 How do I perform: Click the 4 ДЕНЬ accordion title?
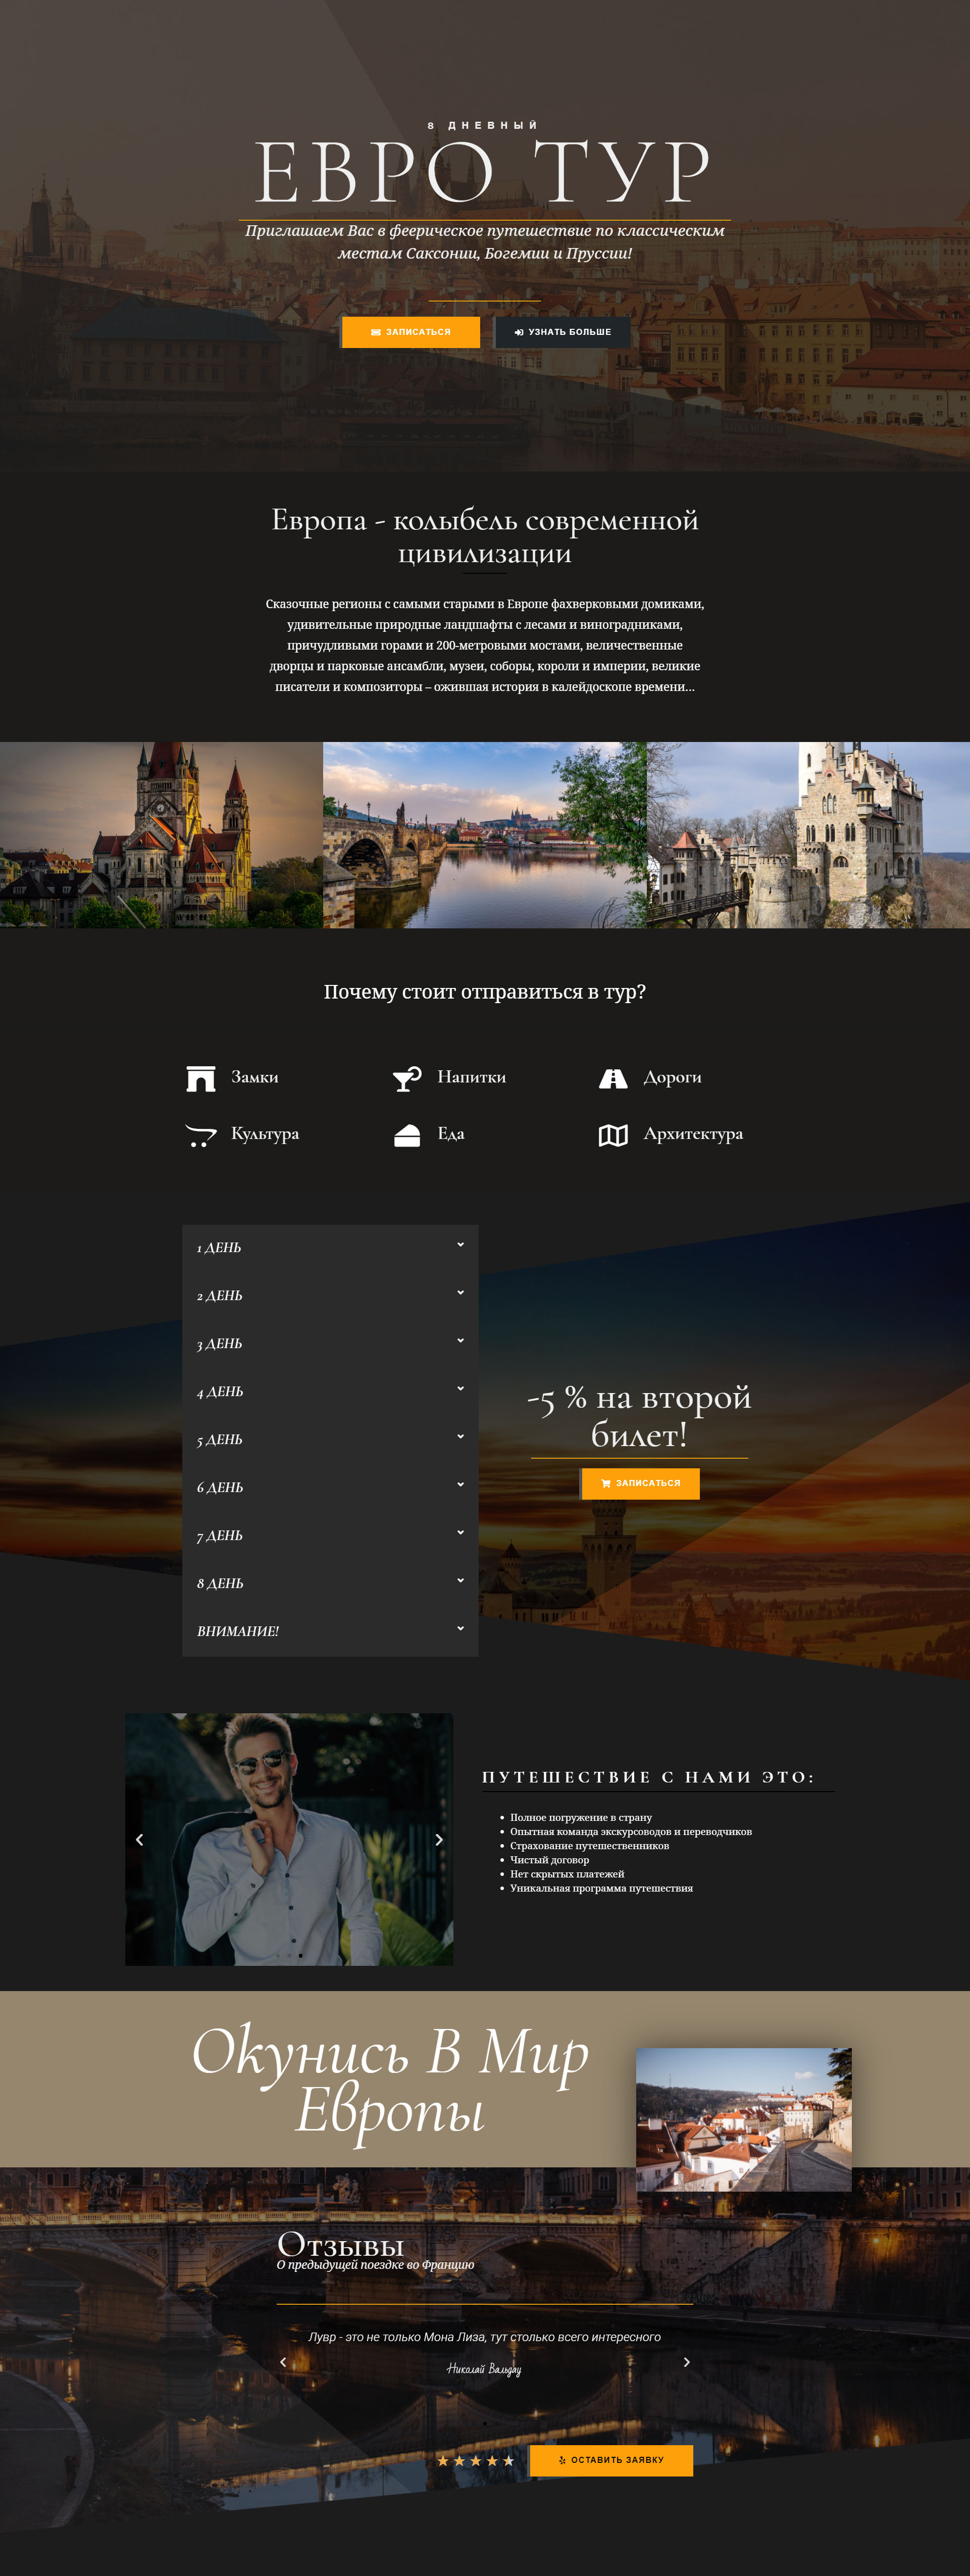point(220,1392)
